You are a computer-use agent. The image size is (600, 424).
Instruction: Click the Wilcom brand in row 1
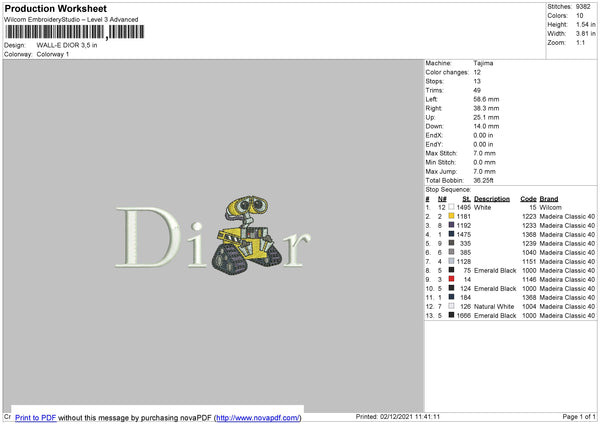[x=551, y=207]
